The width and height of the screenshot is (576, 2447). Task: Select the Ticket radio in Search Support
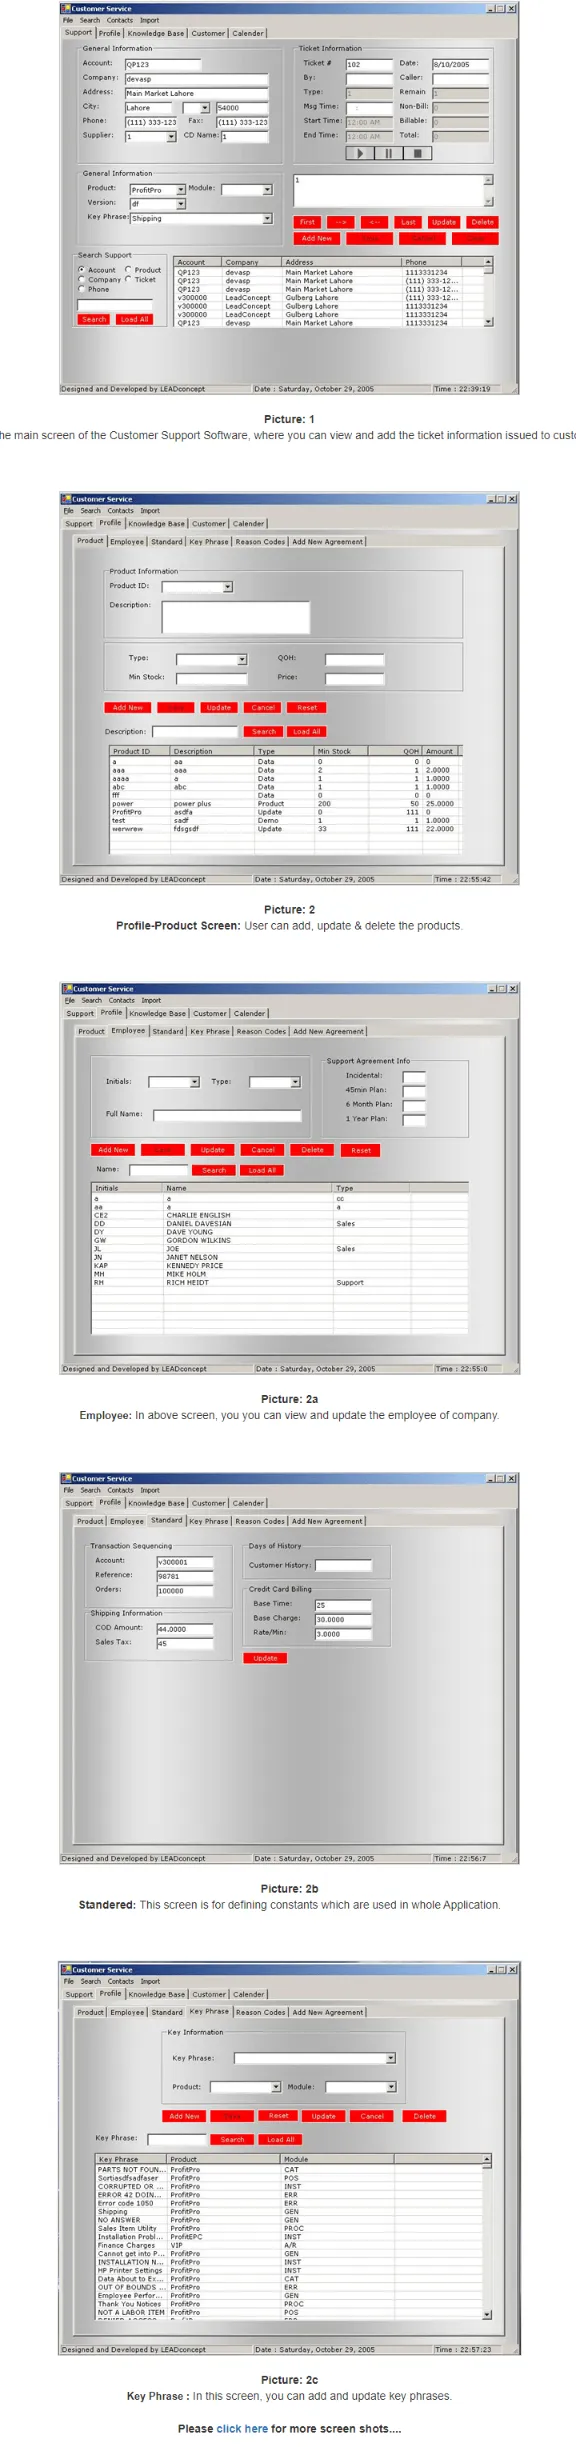coord(128,280)
